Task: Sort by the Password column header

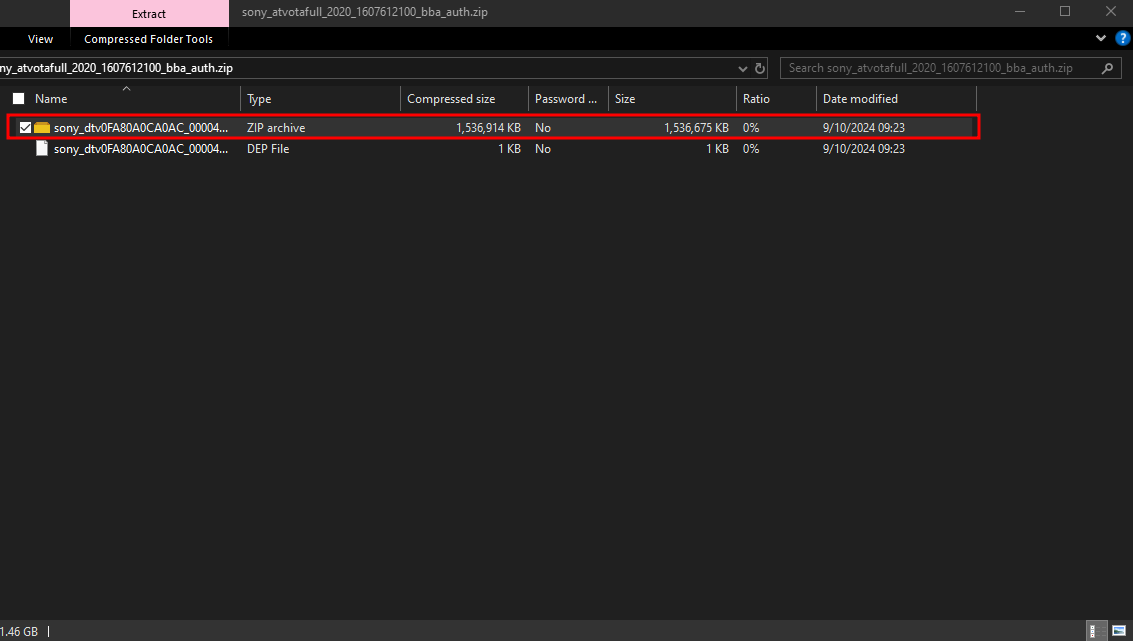Action: click(566, 98)
